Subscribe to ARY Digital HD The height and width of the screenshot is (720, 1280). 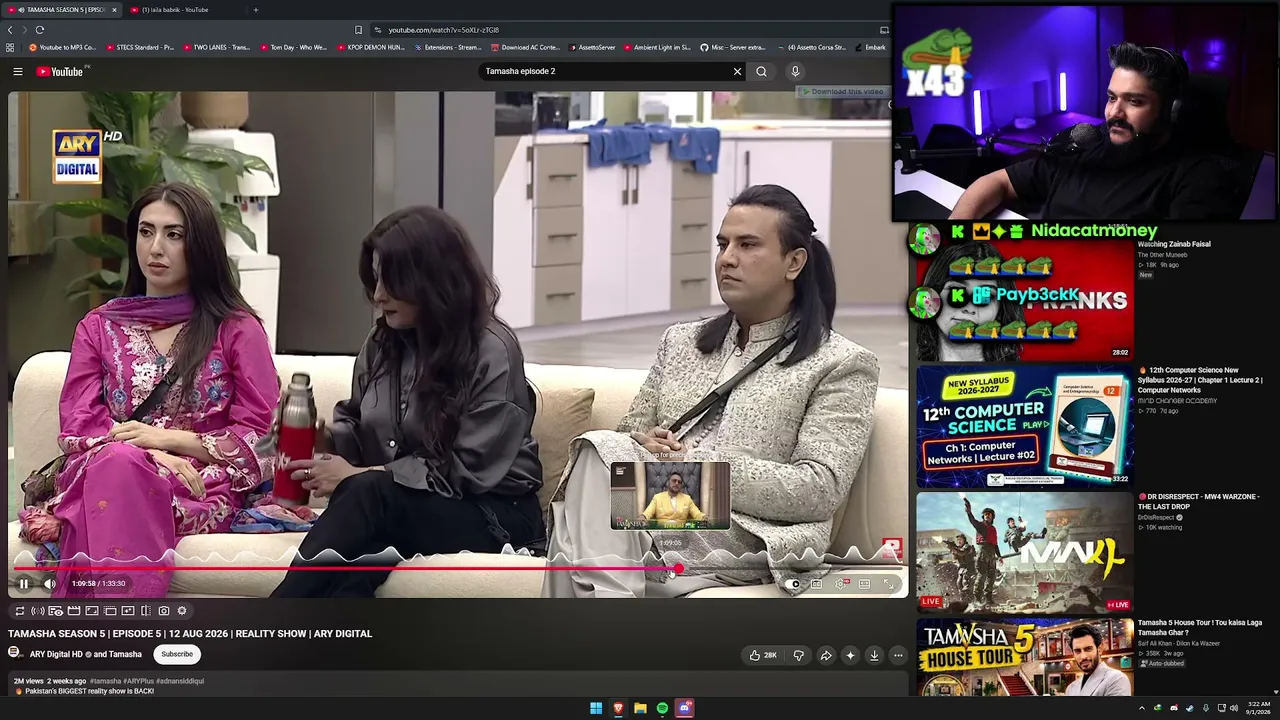tap(177, 654)
